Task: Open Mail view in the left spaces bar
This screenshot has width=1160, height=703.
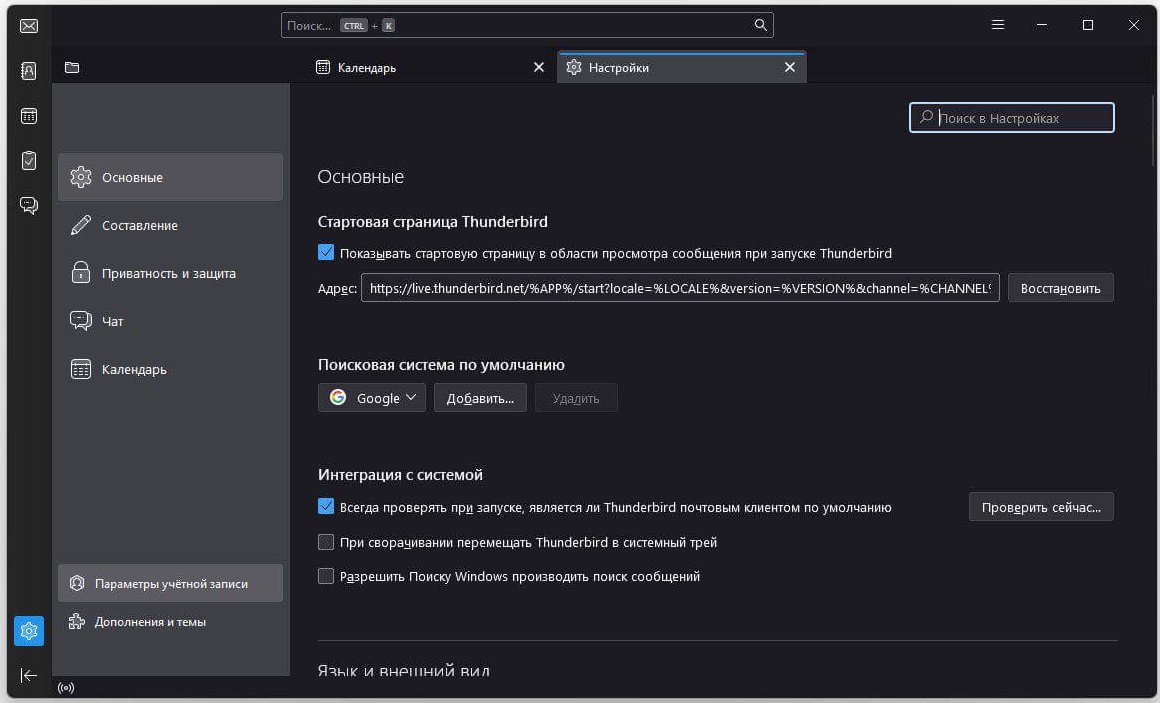Action: [x=29, y=26]
